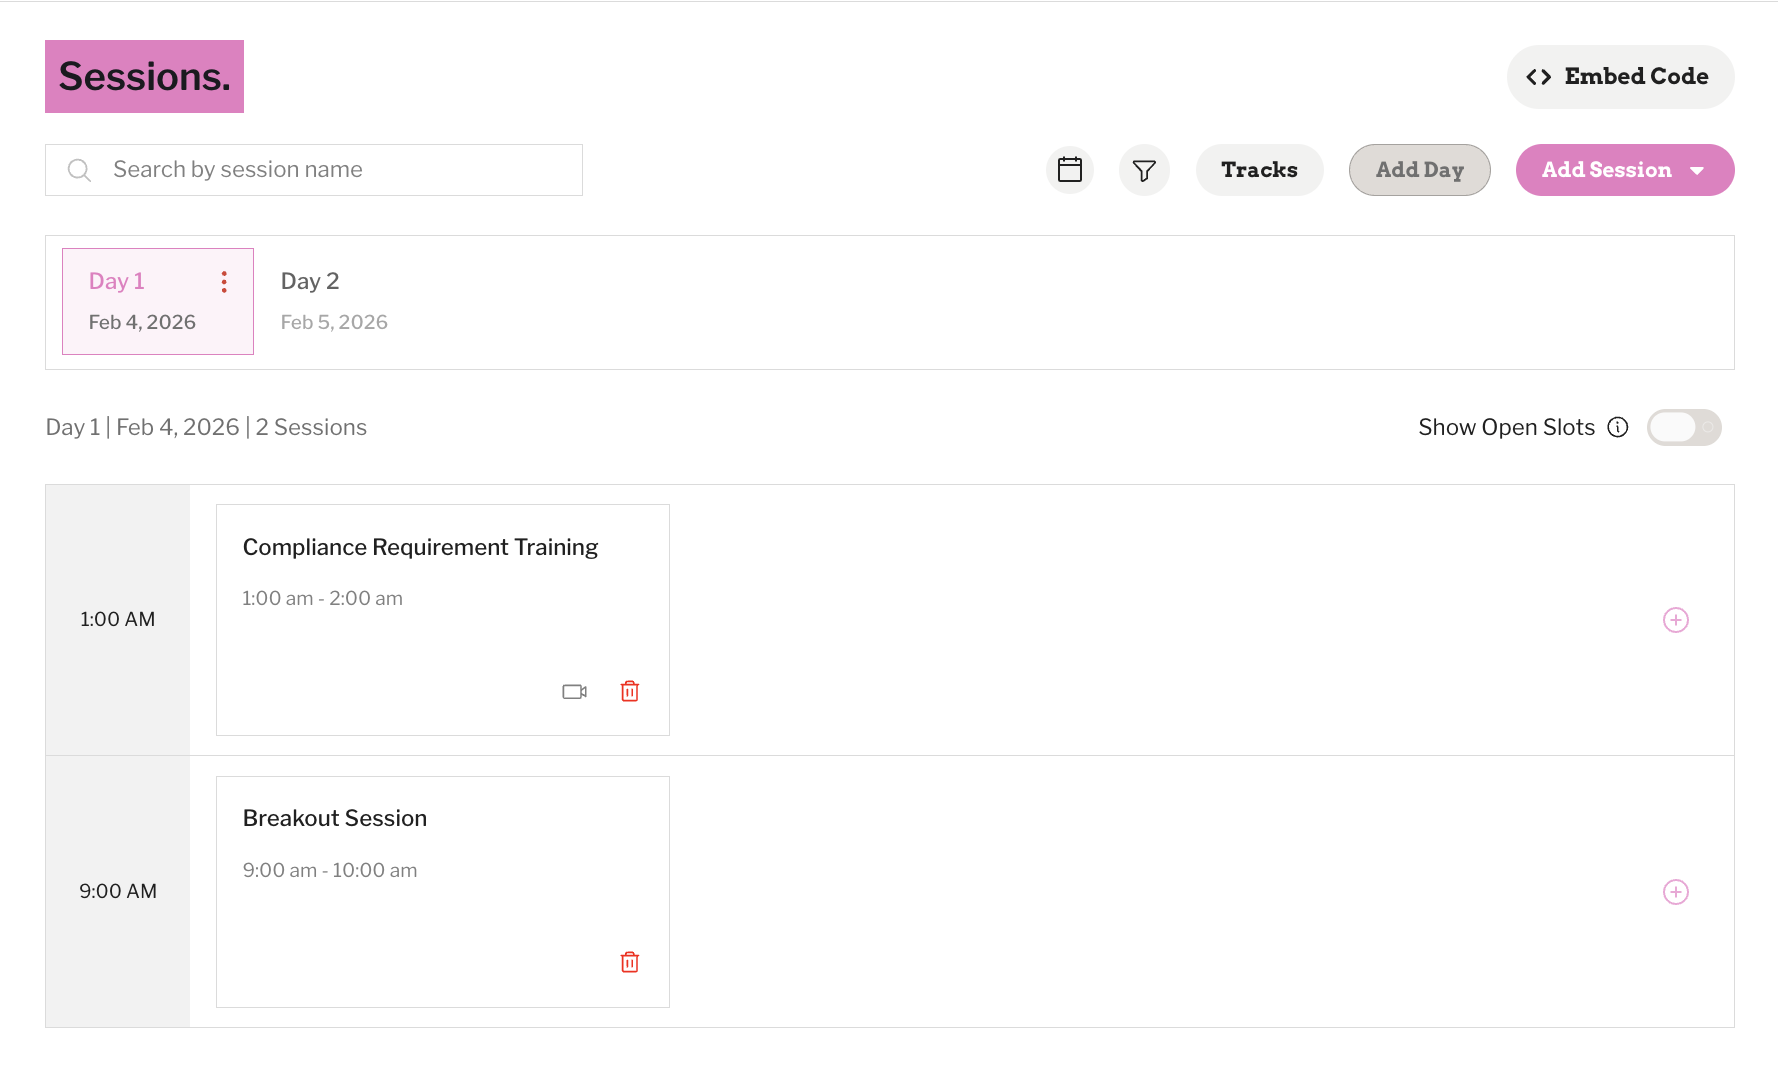Open the filter funnel icon
The width and height of the screenshot is (1778, 1070).
1144,170
